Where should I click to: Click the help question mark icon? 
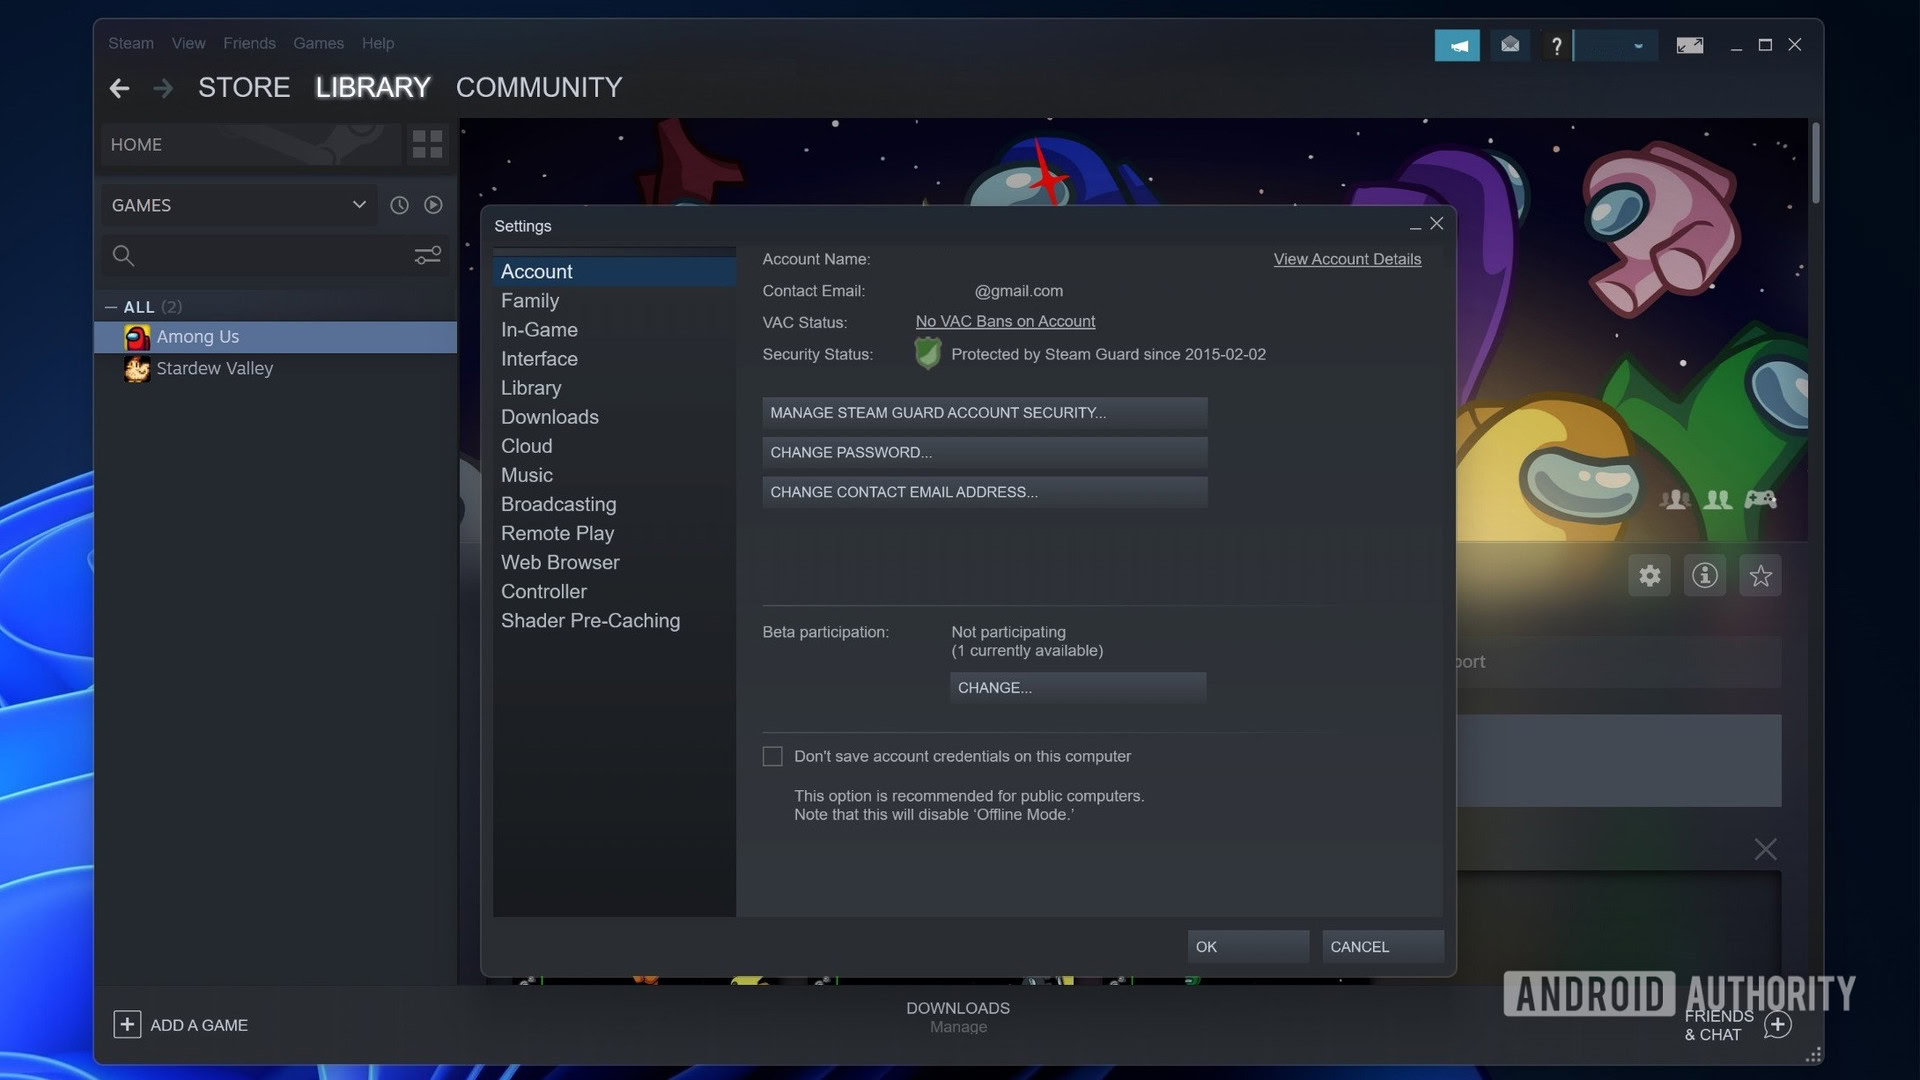(1553, 44)
